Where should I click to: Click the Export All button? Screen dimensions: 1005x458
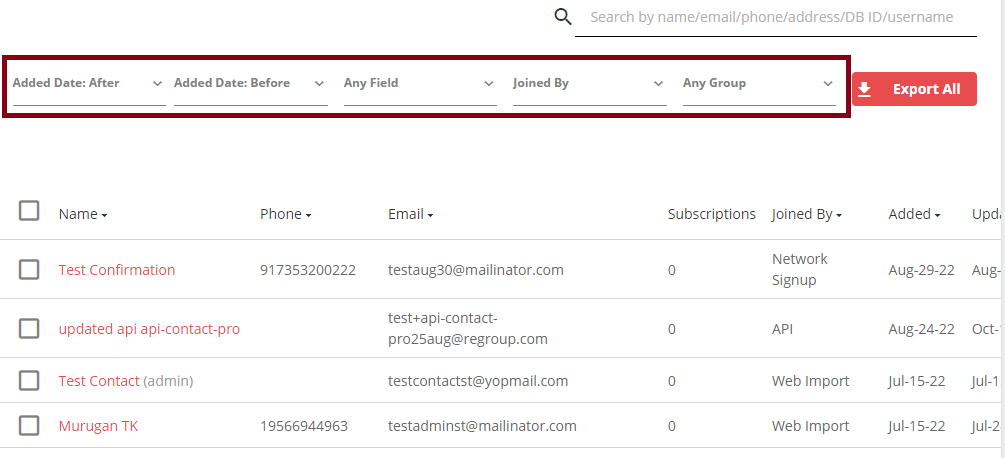[x=915, y=89]
